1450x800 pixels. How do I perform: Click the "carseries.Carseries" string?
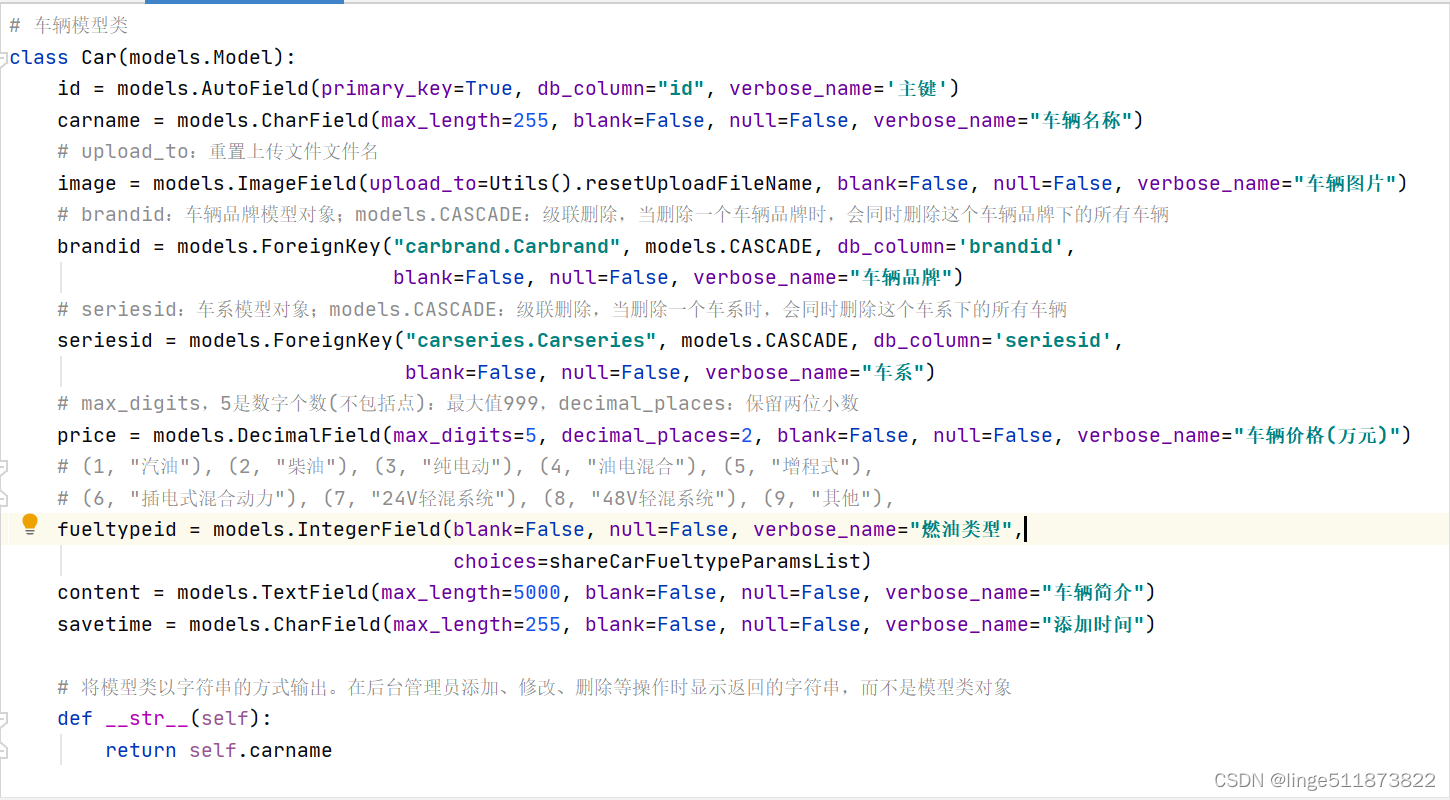pyautogui.click(x=531, y=341)
